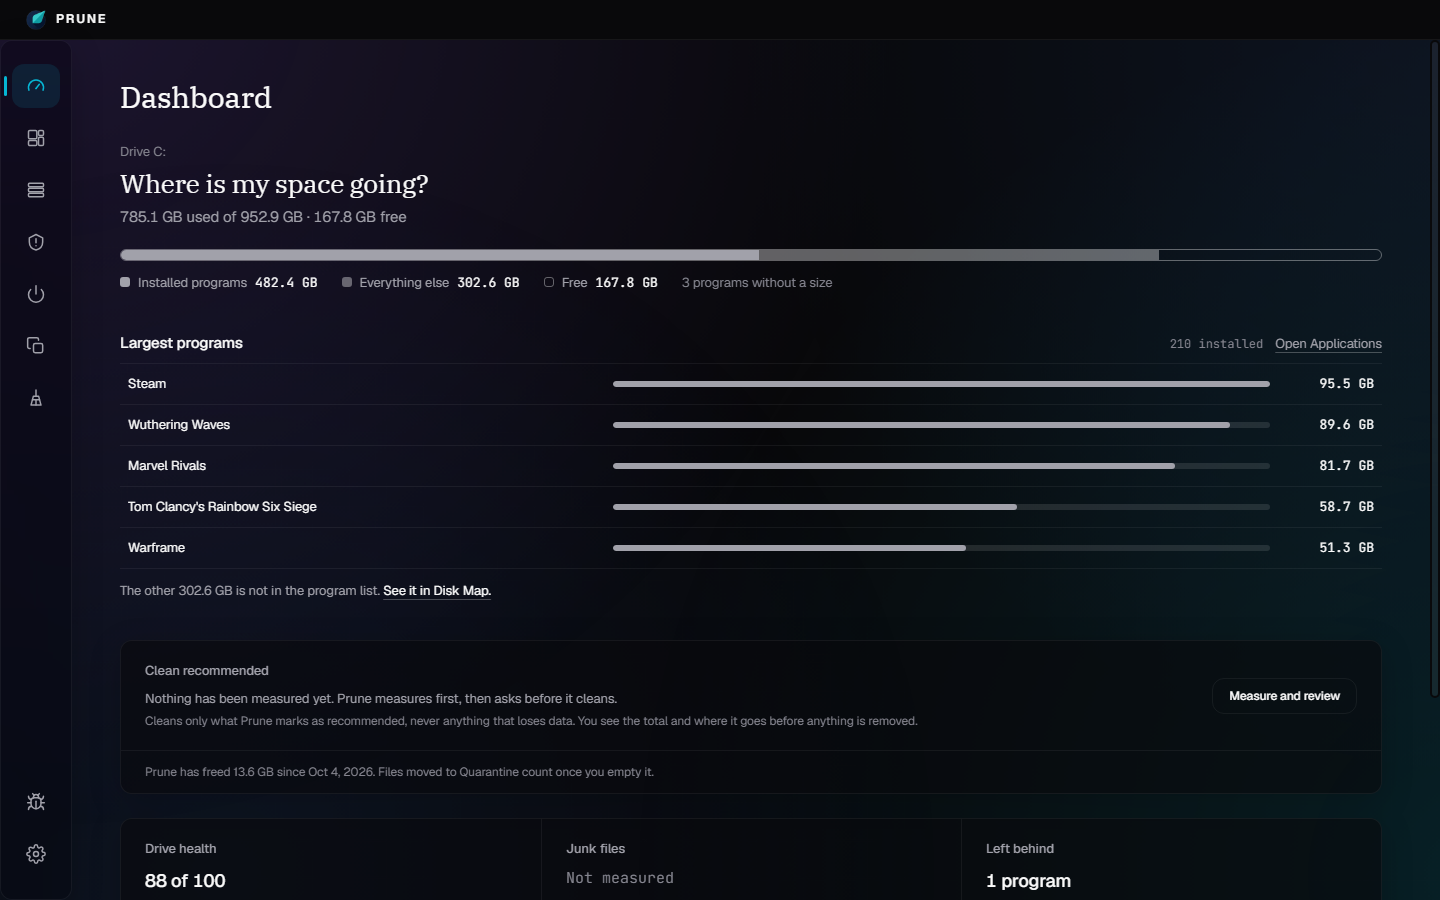Viewport: 1440px width, 900px height.
Task: Click the 81.7 GB size value
Action: (x=1346, y=466)
